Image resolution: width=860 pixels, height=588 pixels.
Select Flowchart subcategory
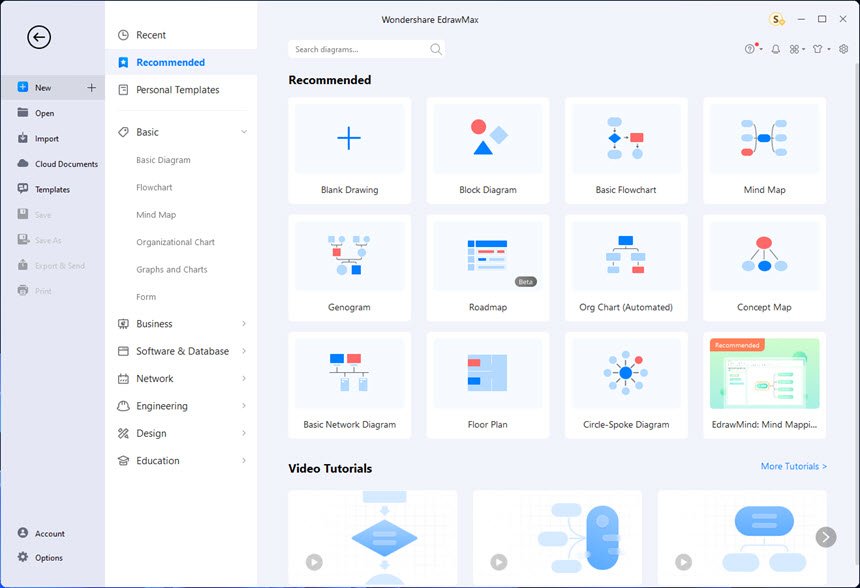click(x=154, y=187)
